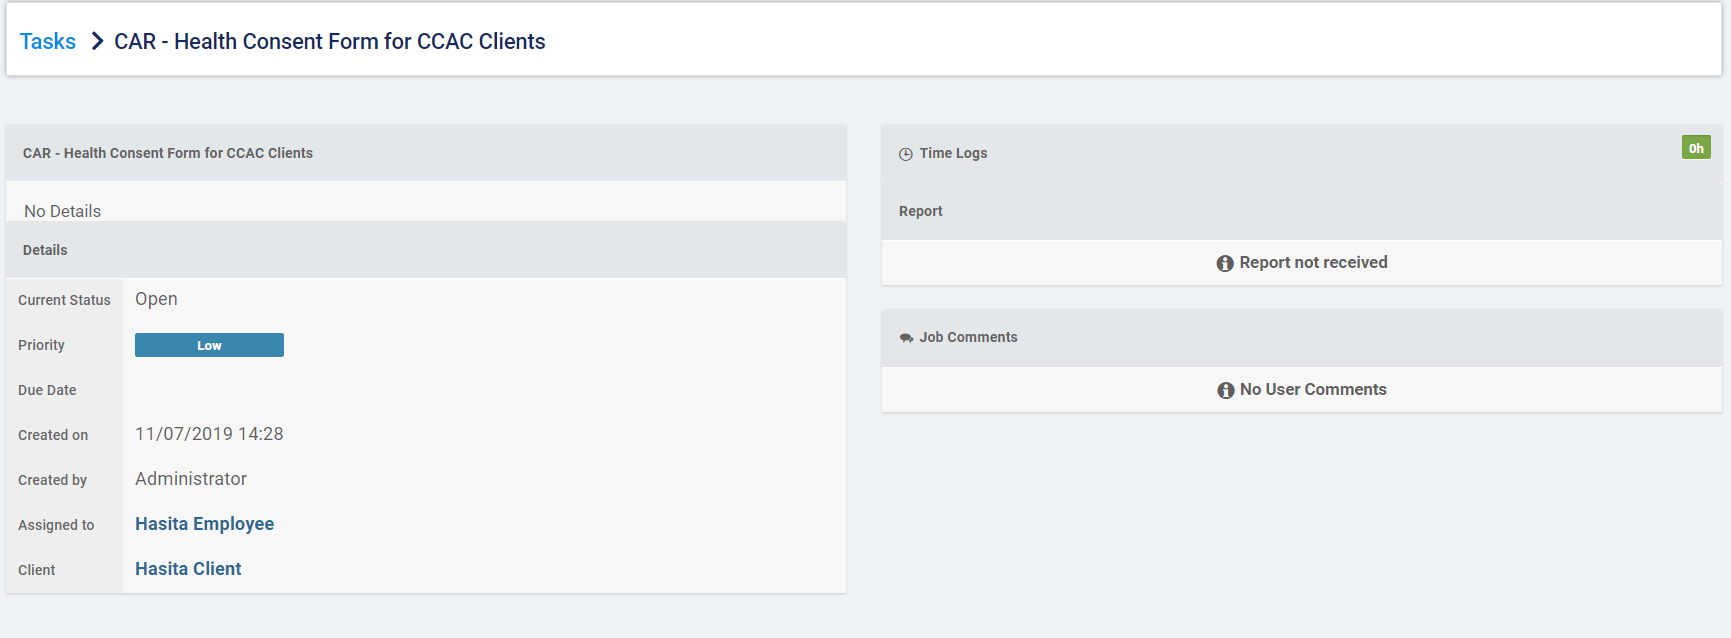This screenshot has width=1731, height=638.
Task: Select the Time Logs panel header
Action: [953, 153]
